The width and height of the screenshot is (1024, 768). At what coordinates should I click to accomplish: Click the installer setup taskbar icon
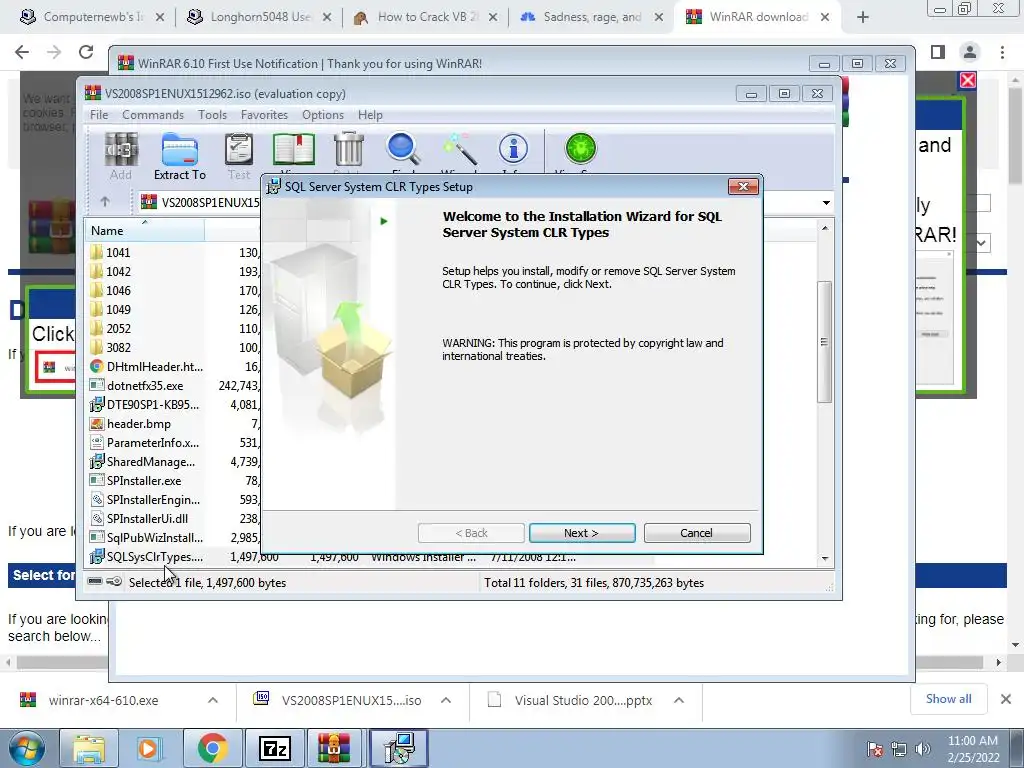[x=398, y=748]
